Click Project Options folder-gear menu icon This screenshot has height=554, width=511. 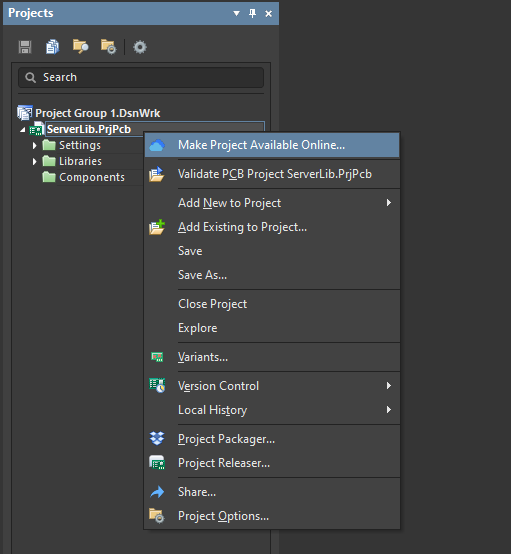click(157, 516)
